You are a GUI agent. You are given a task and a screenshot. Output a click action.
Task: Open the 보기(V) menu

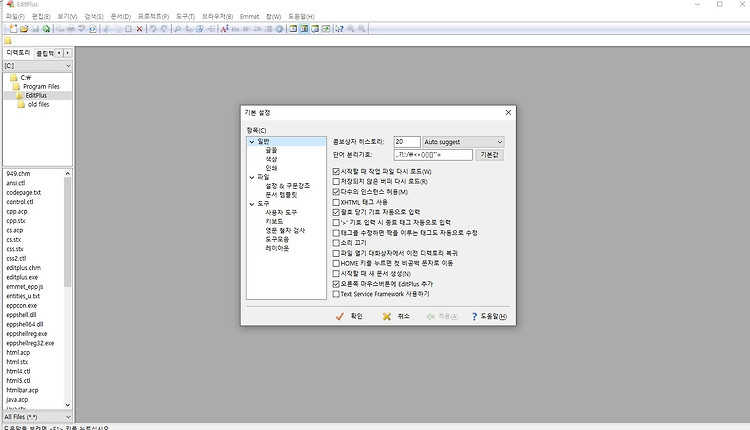(67, 16)
